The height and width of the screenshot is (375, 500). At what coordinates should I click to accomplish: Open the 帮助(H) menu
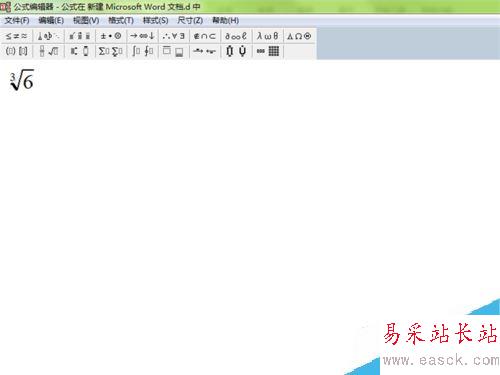(225, 21)
